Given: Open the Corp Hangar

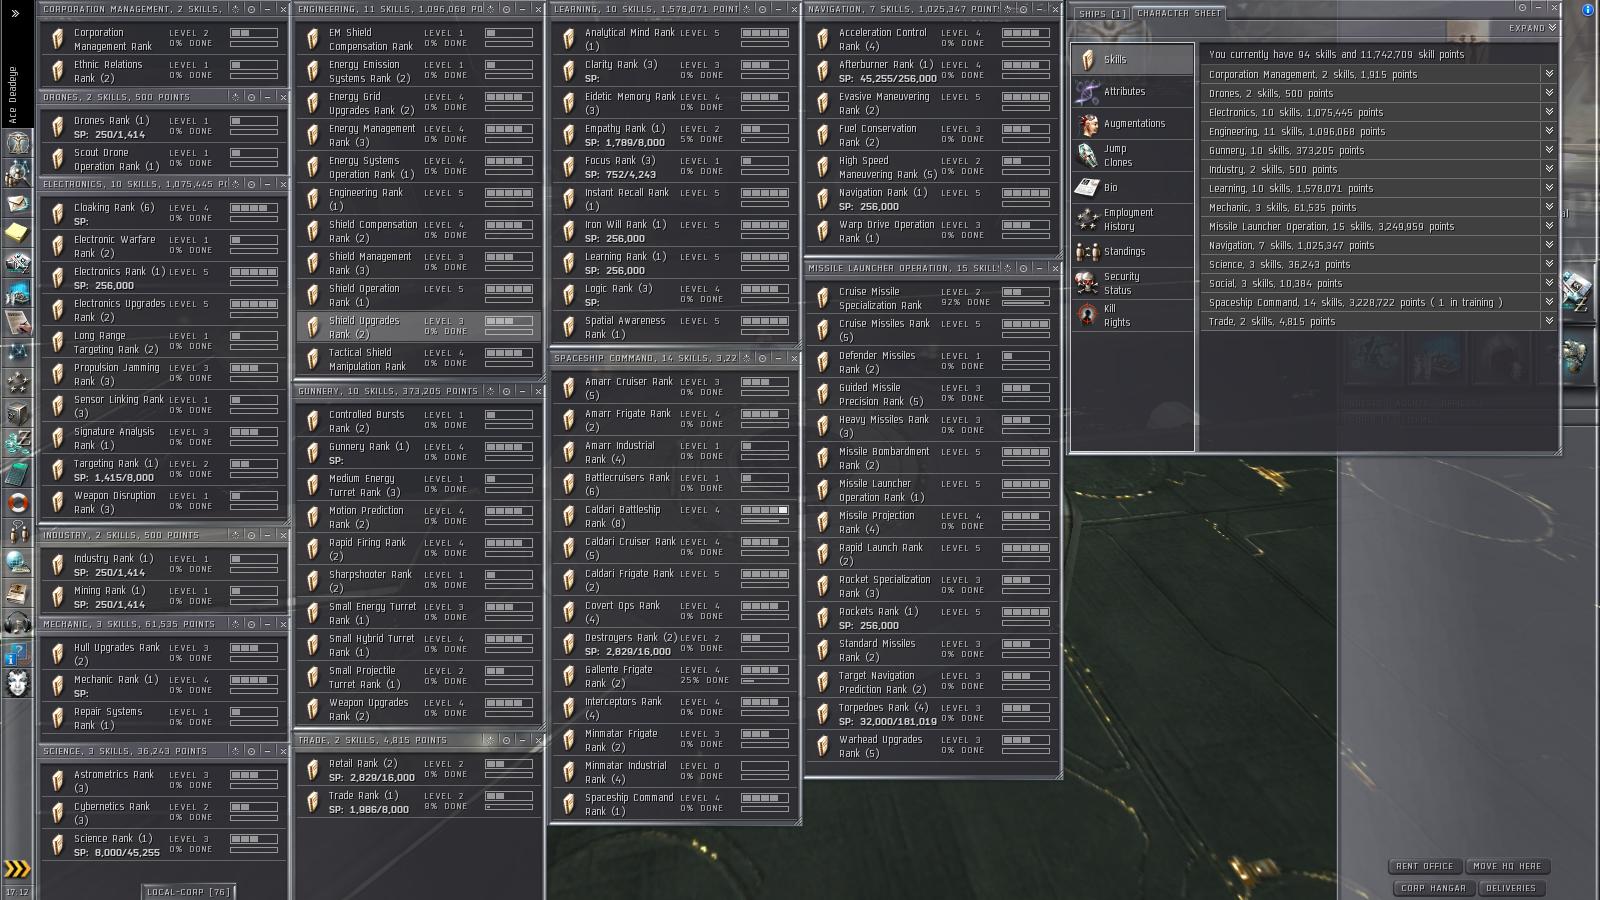Looking at the screenshot, I should (1433, 888).
